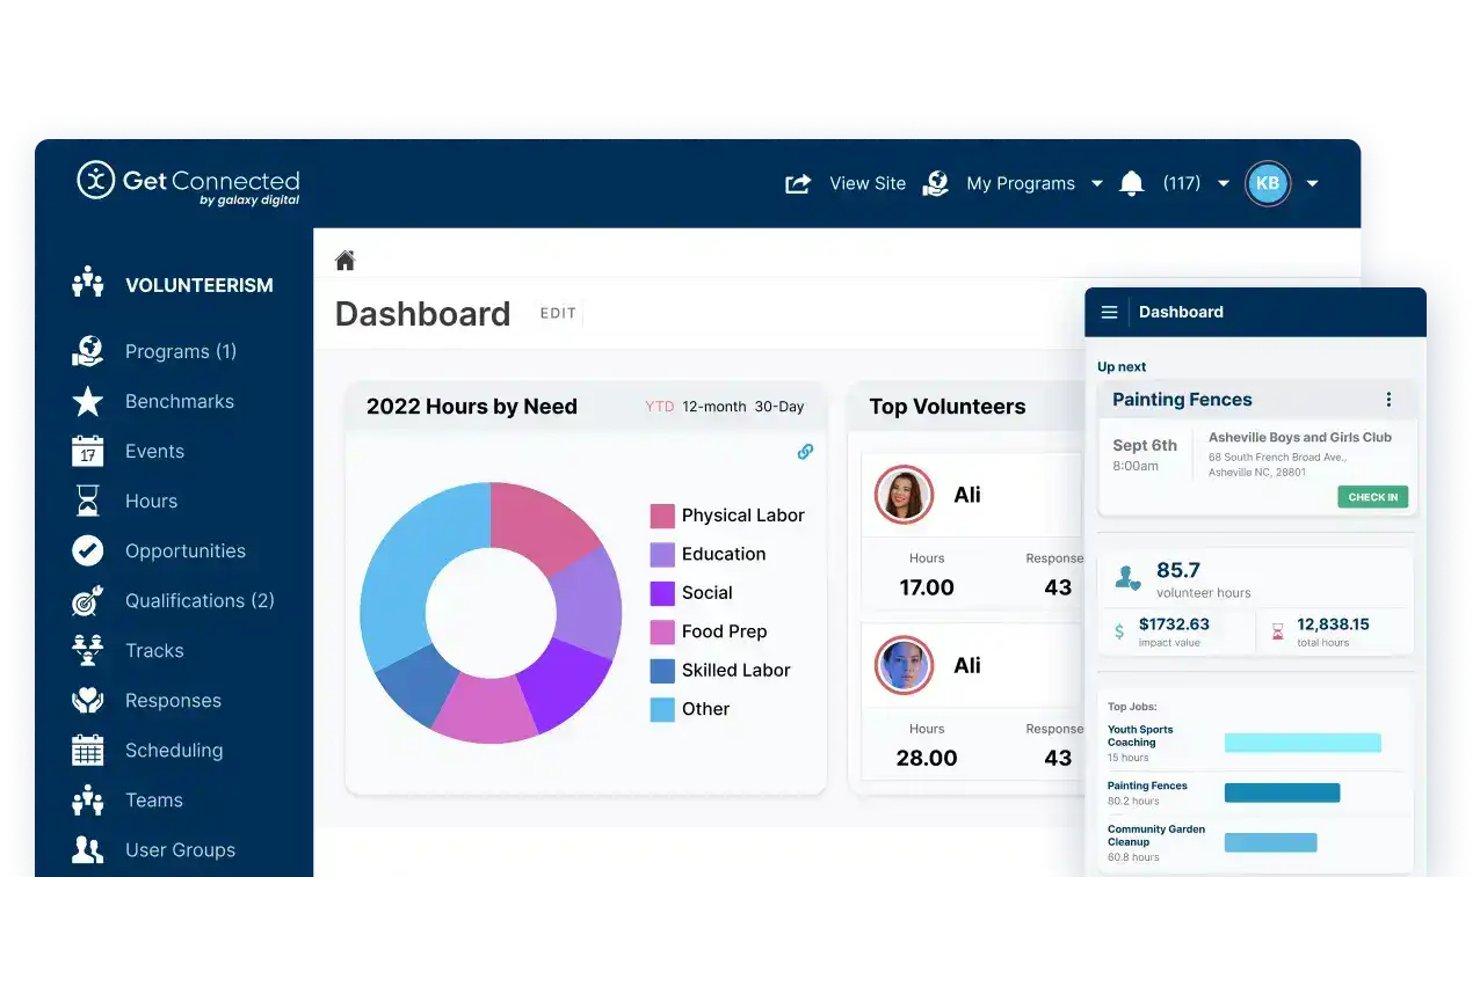Open Painting Fences more options menu
Screen dimensions: 1480x987
[x=1388, y=400]
